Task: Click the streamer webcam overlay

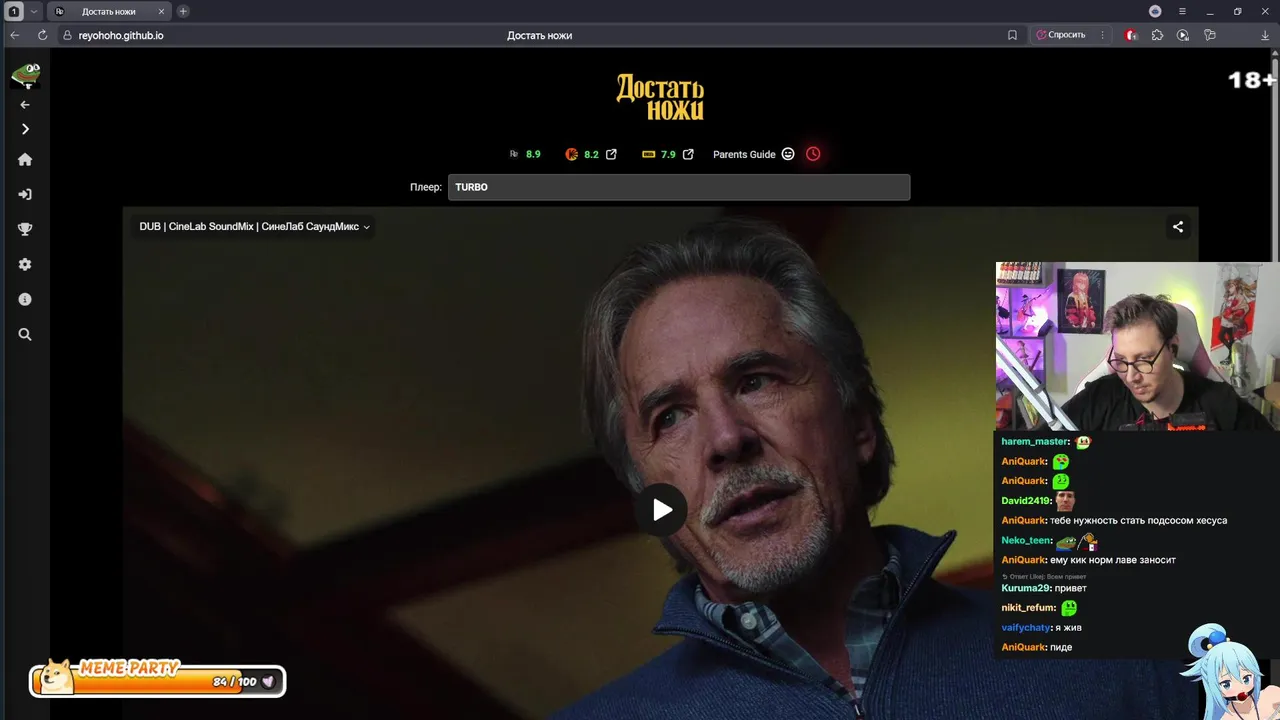Action: pos(1137,346)
